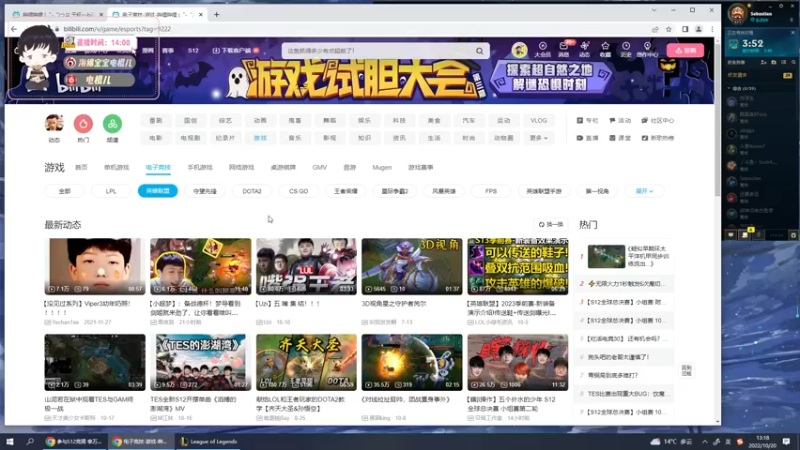Open the green 频道 channel icon
The height and width of the screenshot is (450, 800).
coord(112,123)
